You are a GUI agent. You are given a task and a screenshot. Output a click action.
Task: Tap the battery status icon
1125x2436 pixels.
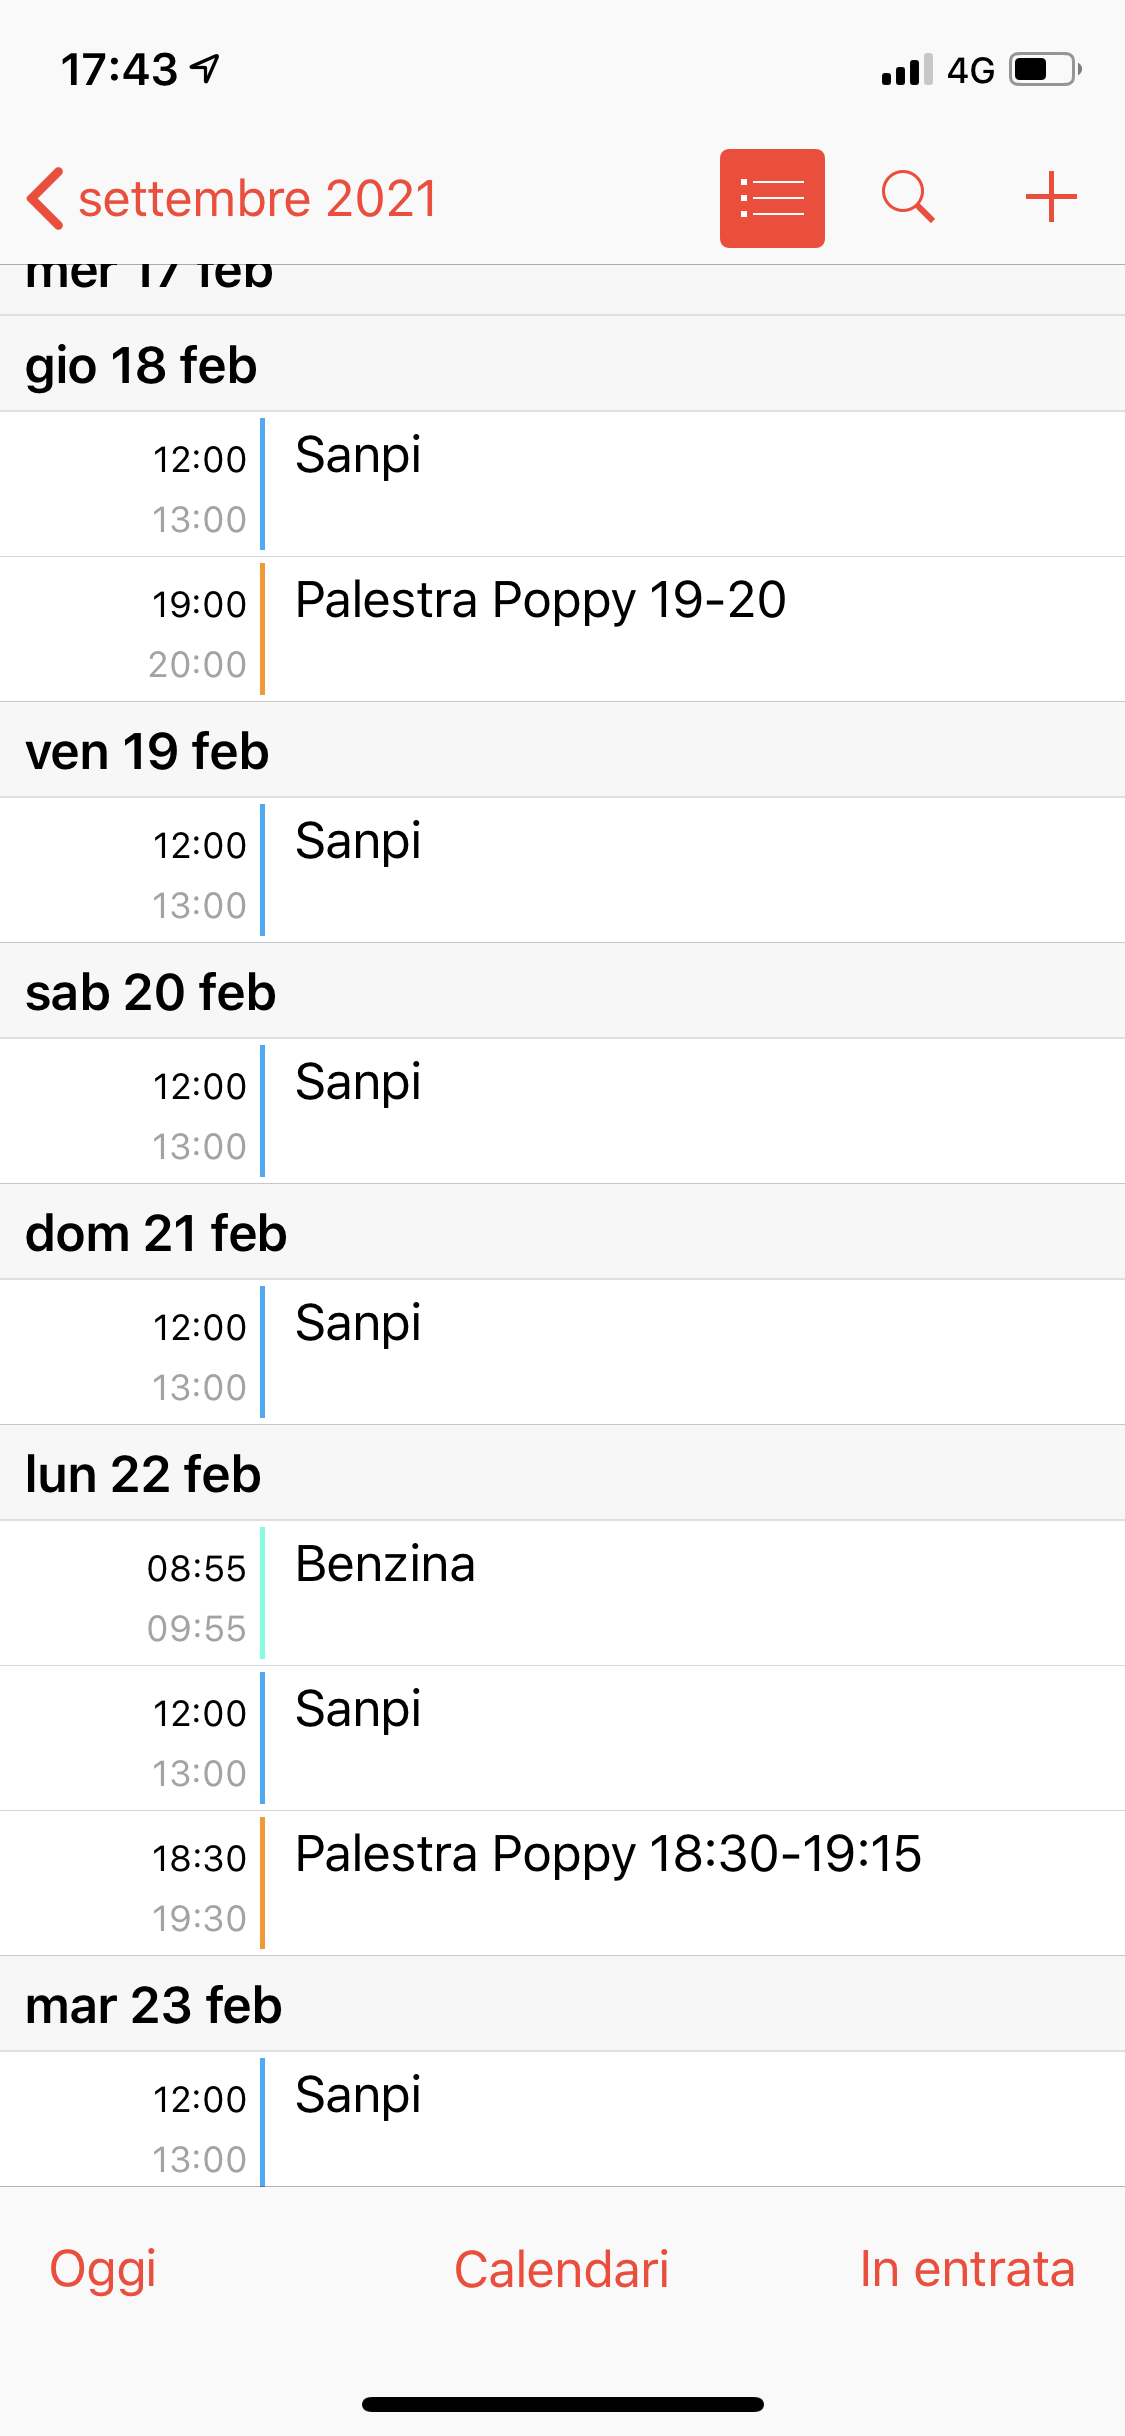(1045, 70)
